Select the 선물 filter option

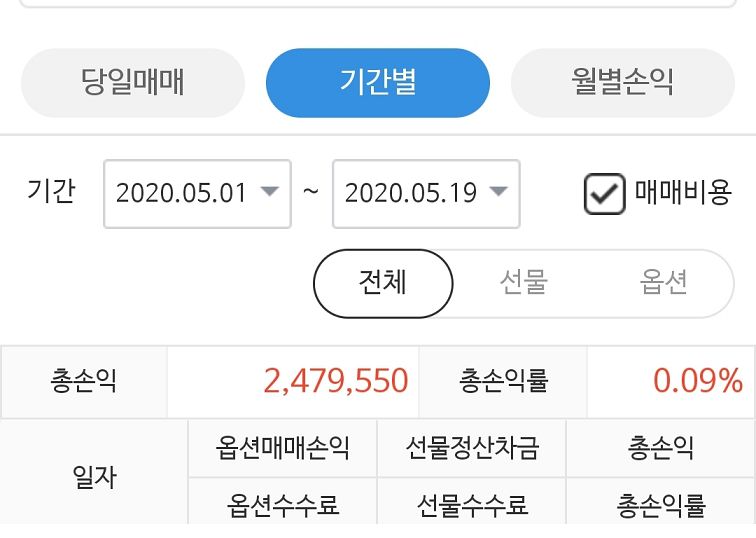524,283
